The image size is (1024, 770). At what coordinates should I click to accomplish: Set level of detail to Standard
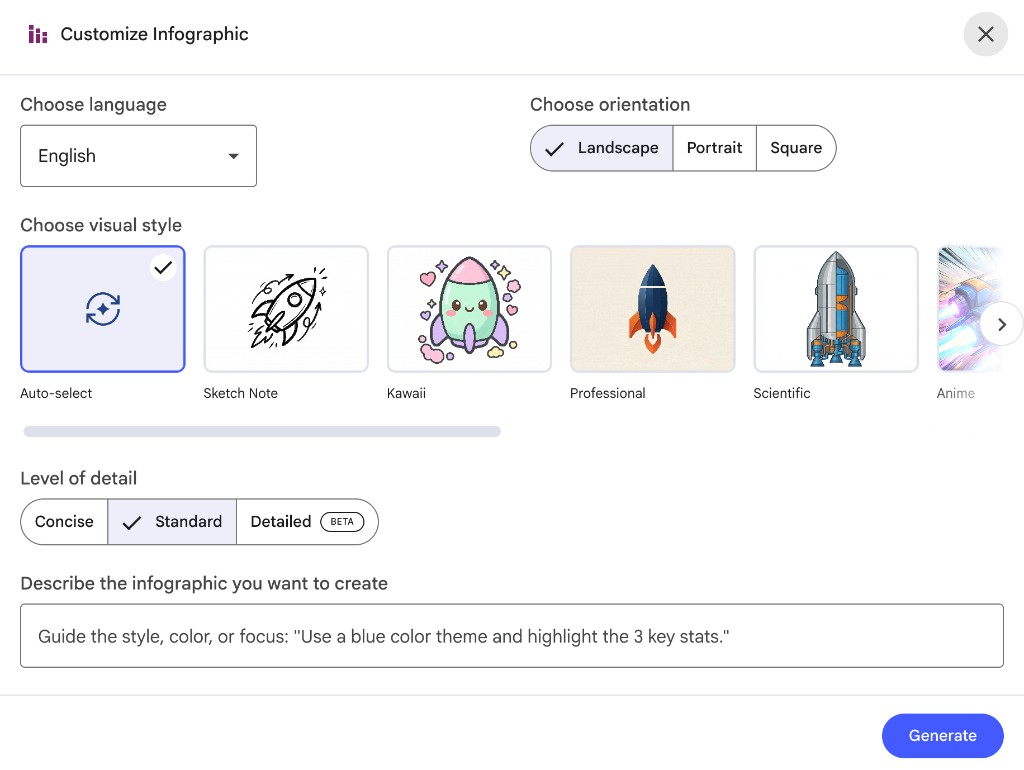[172, 522]
